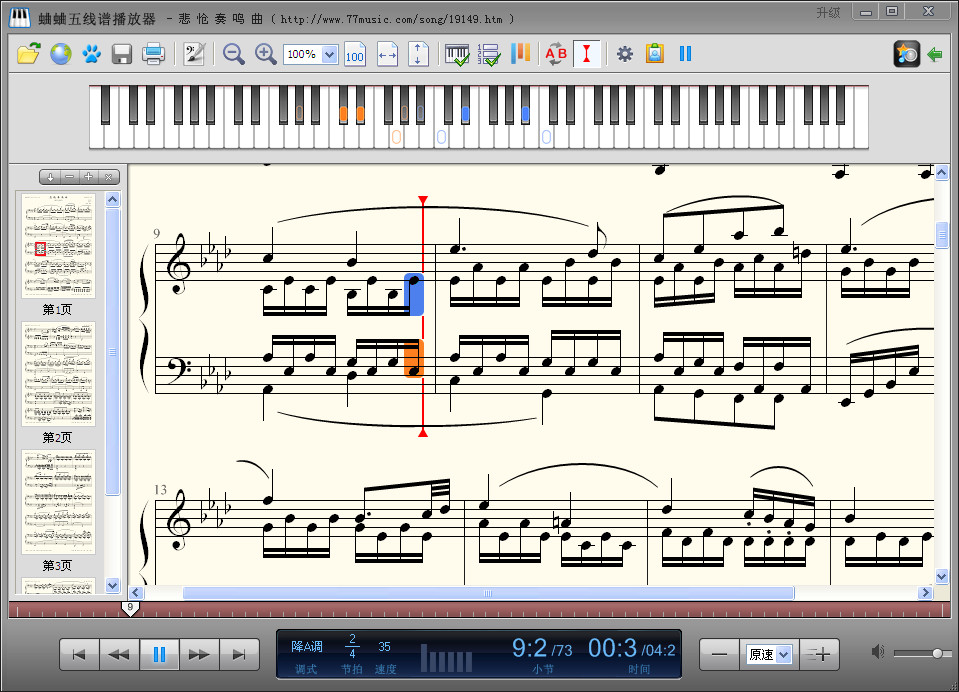Zoom out of the score

[x=233, y=54]
